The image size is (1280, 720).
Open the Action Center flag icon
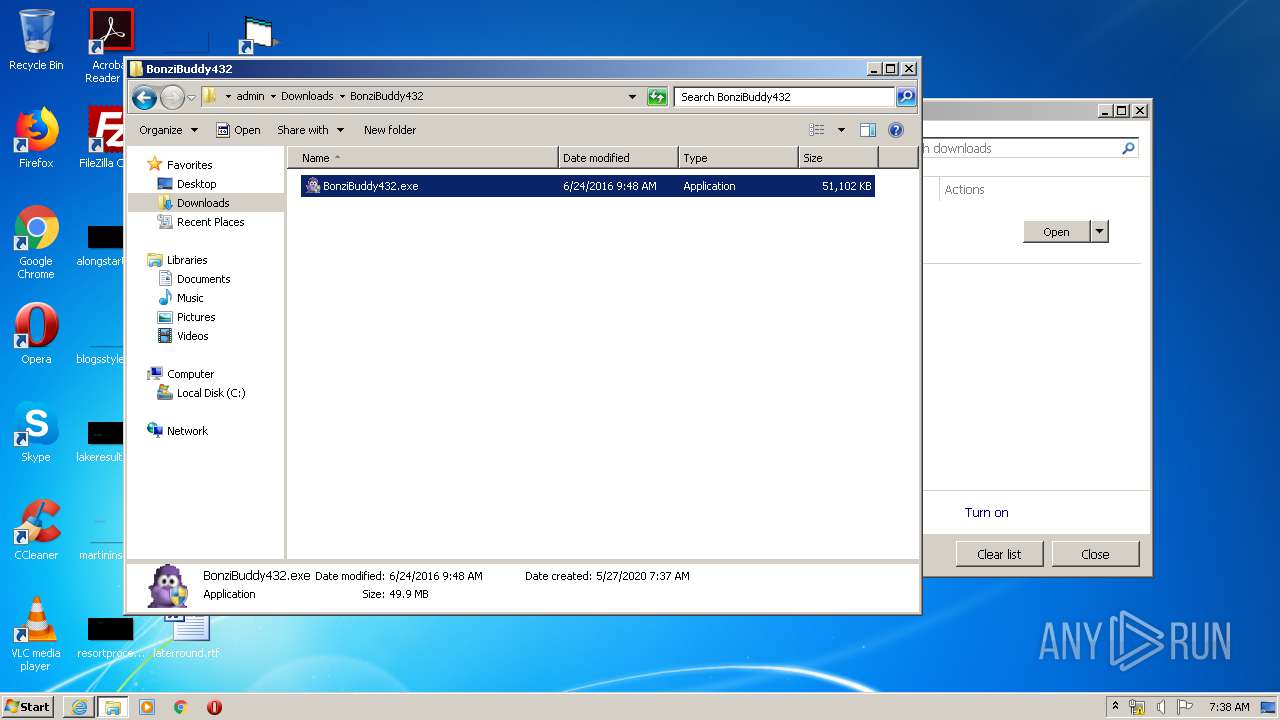tap(1185, 707)
